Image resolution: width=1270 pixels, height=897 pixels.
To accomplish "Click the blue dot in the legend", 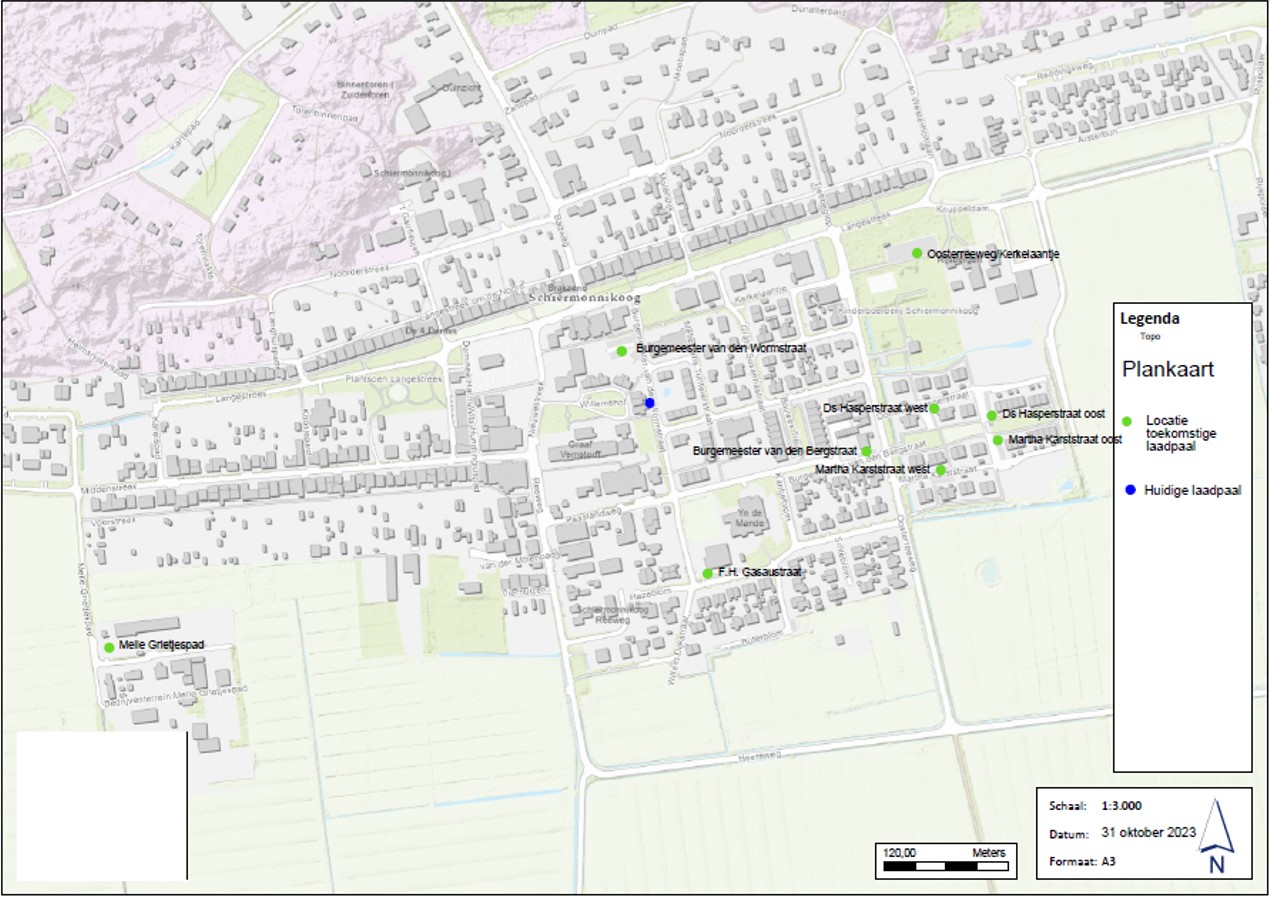I will click(1129, 489).
